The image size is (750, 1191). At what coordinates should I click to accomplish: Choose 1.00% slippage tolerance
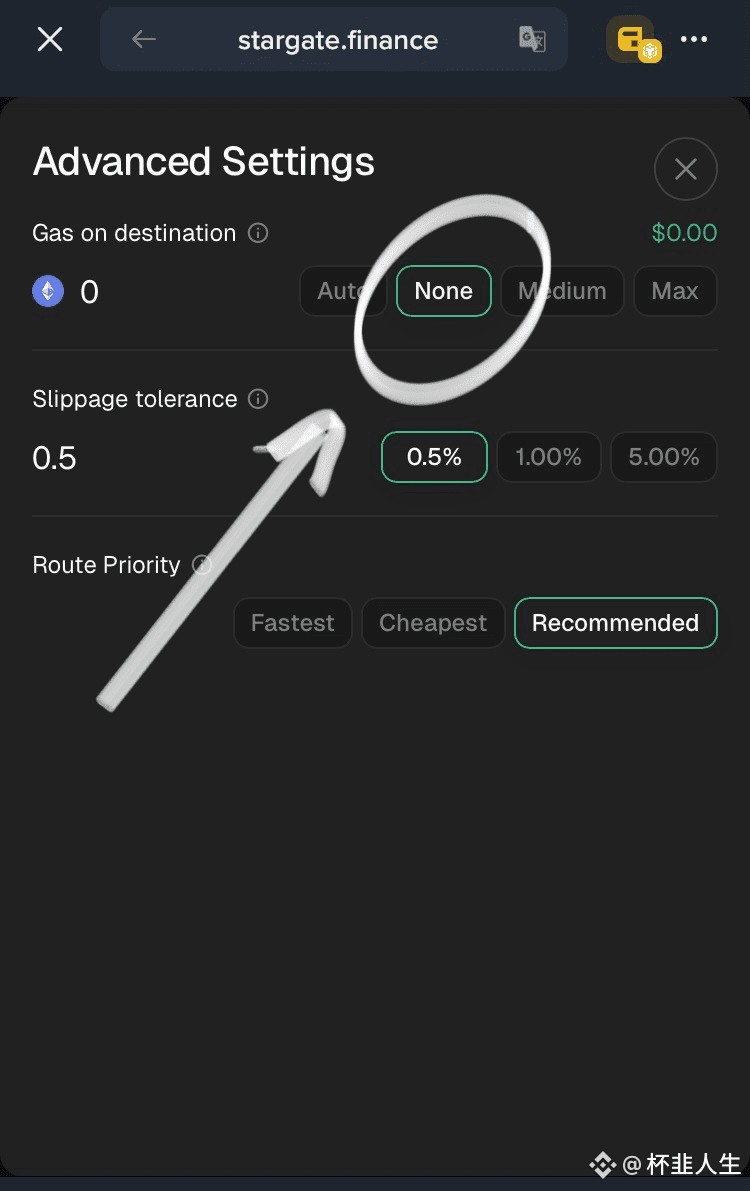549,456
